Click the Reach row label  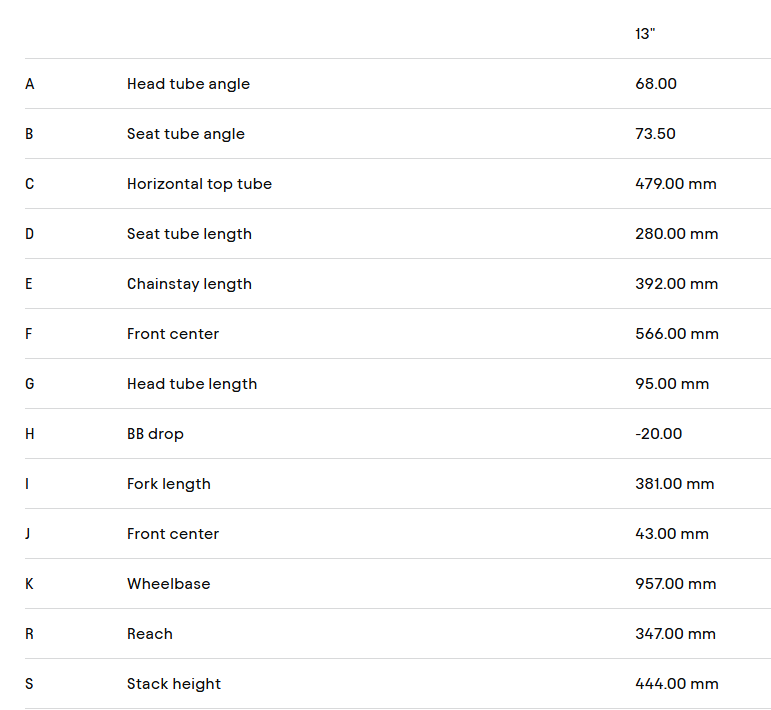pos(149,634)
